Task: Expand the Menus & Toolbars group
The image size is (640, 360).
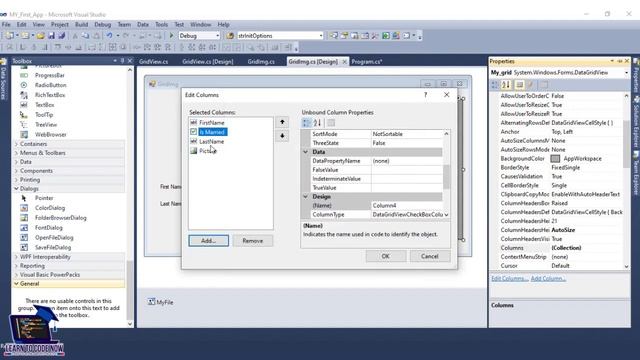Action: tap(16, 153)
